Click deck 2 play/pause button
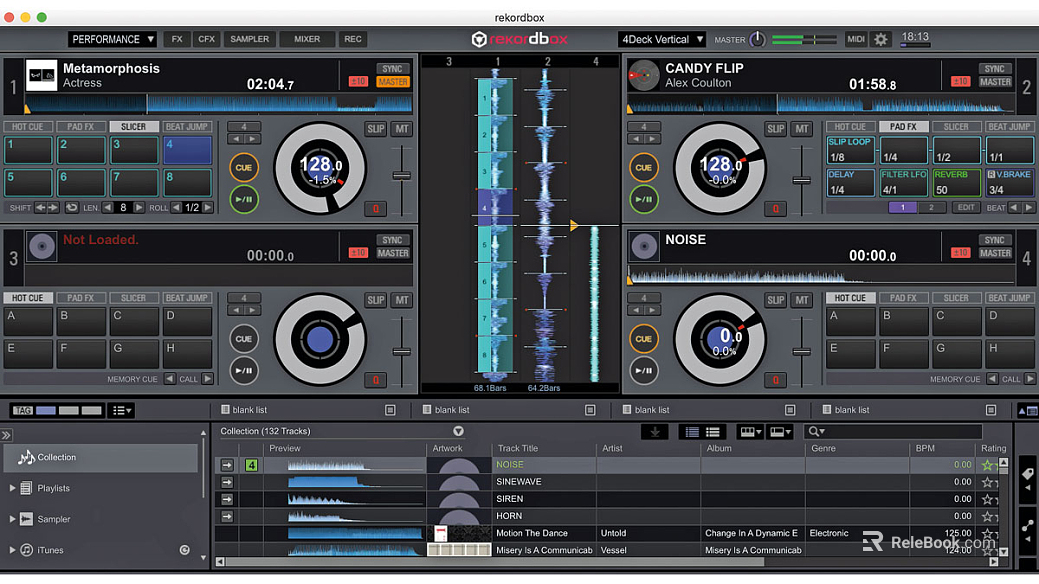Image resolution: width=1039 pixels, height=584 pixels. point(643,200)
